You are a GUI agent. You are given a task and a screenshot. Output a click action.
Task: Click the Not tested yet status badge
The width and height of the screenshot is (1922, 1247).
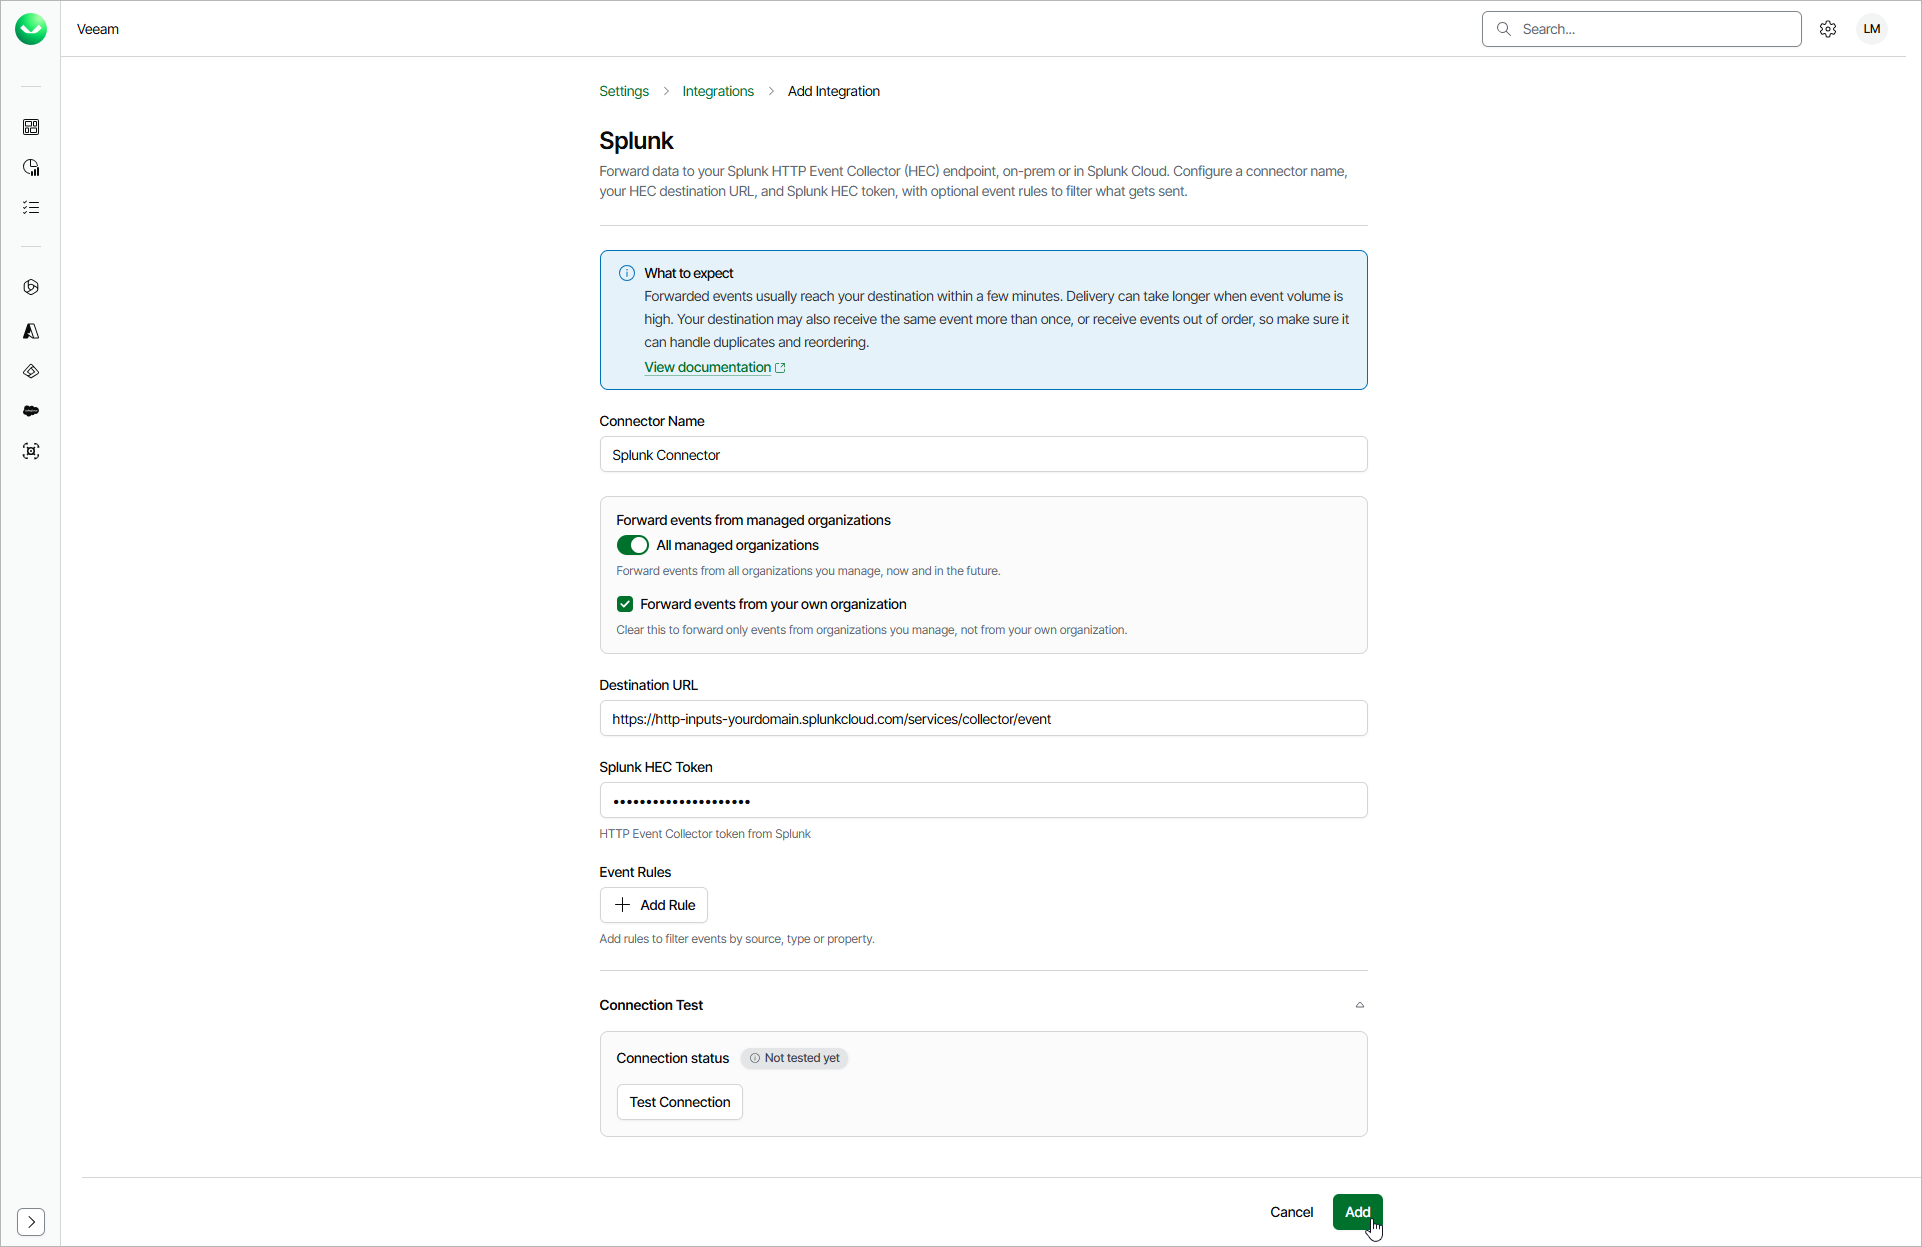795,1058
